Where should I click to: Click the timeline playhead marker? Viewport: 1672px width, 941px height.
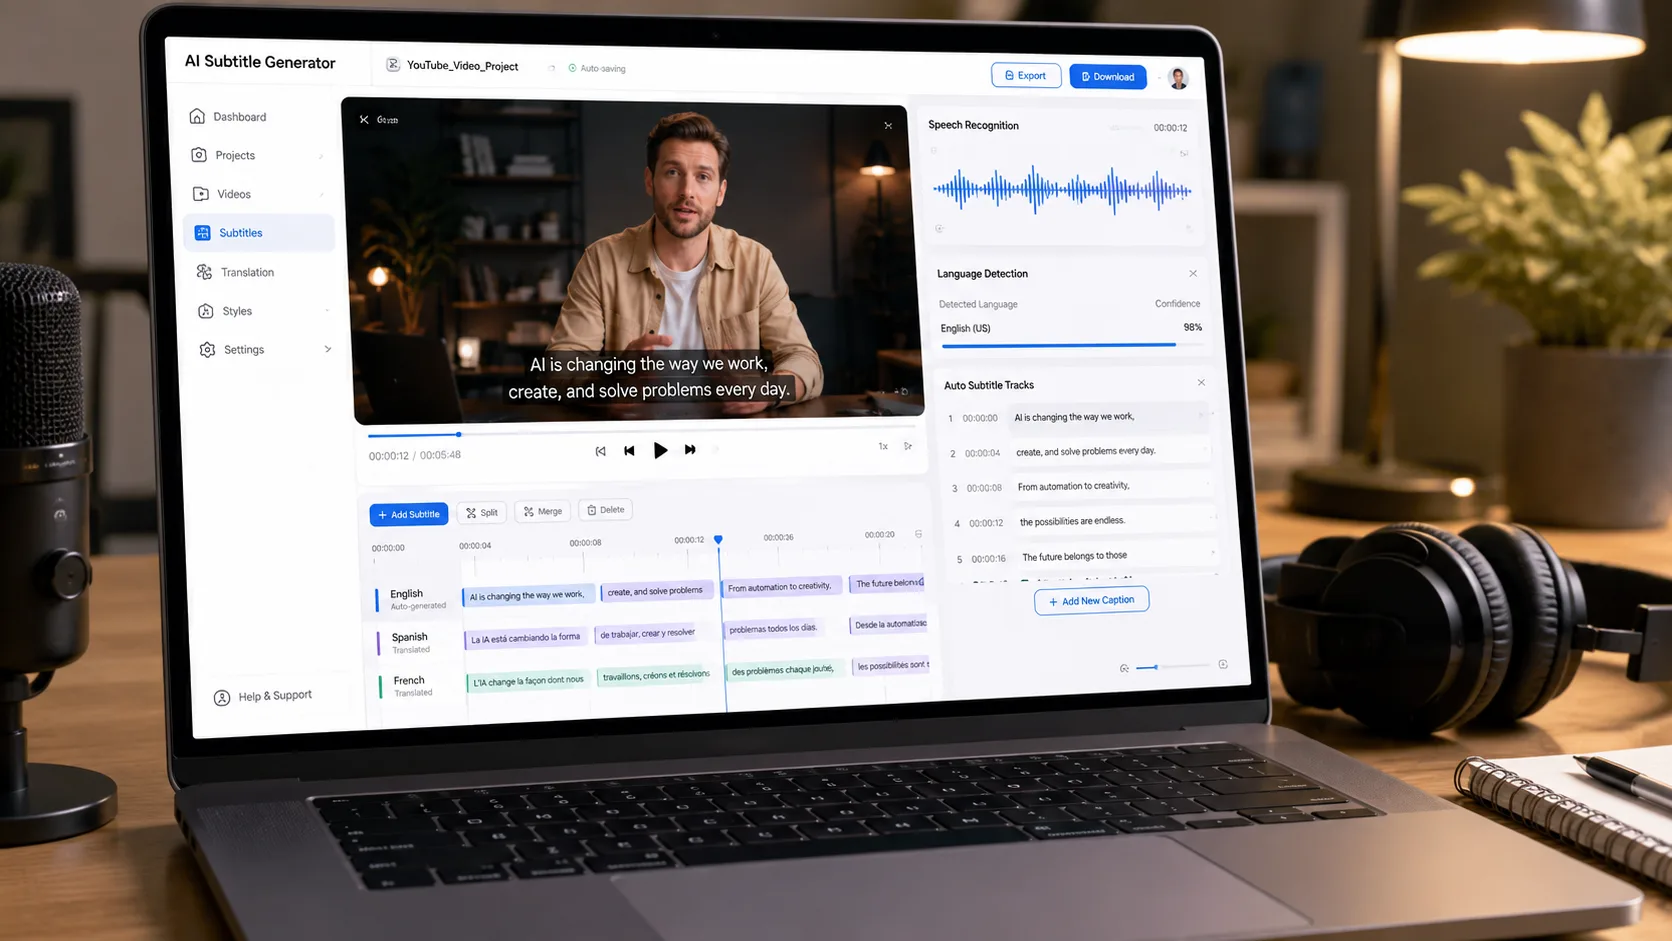(718, 540)
